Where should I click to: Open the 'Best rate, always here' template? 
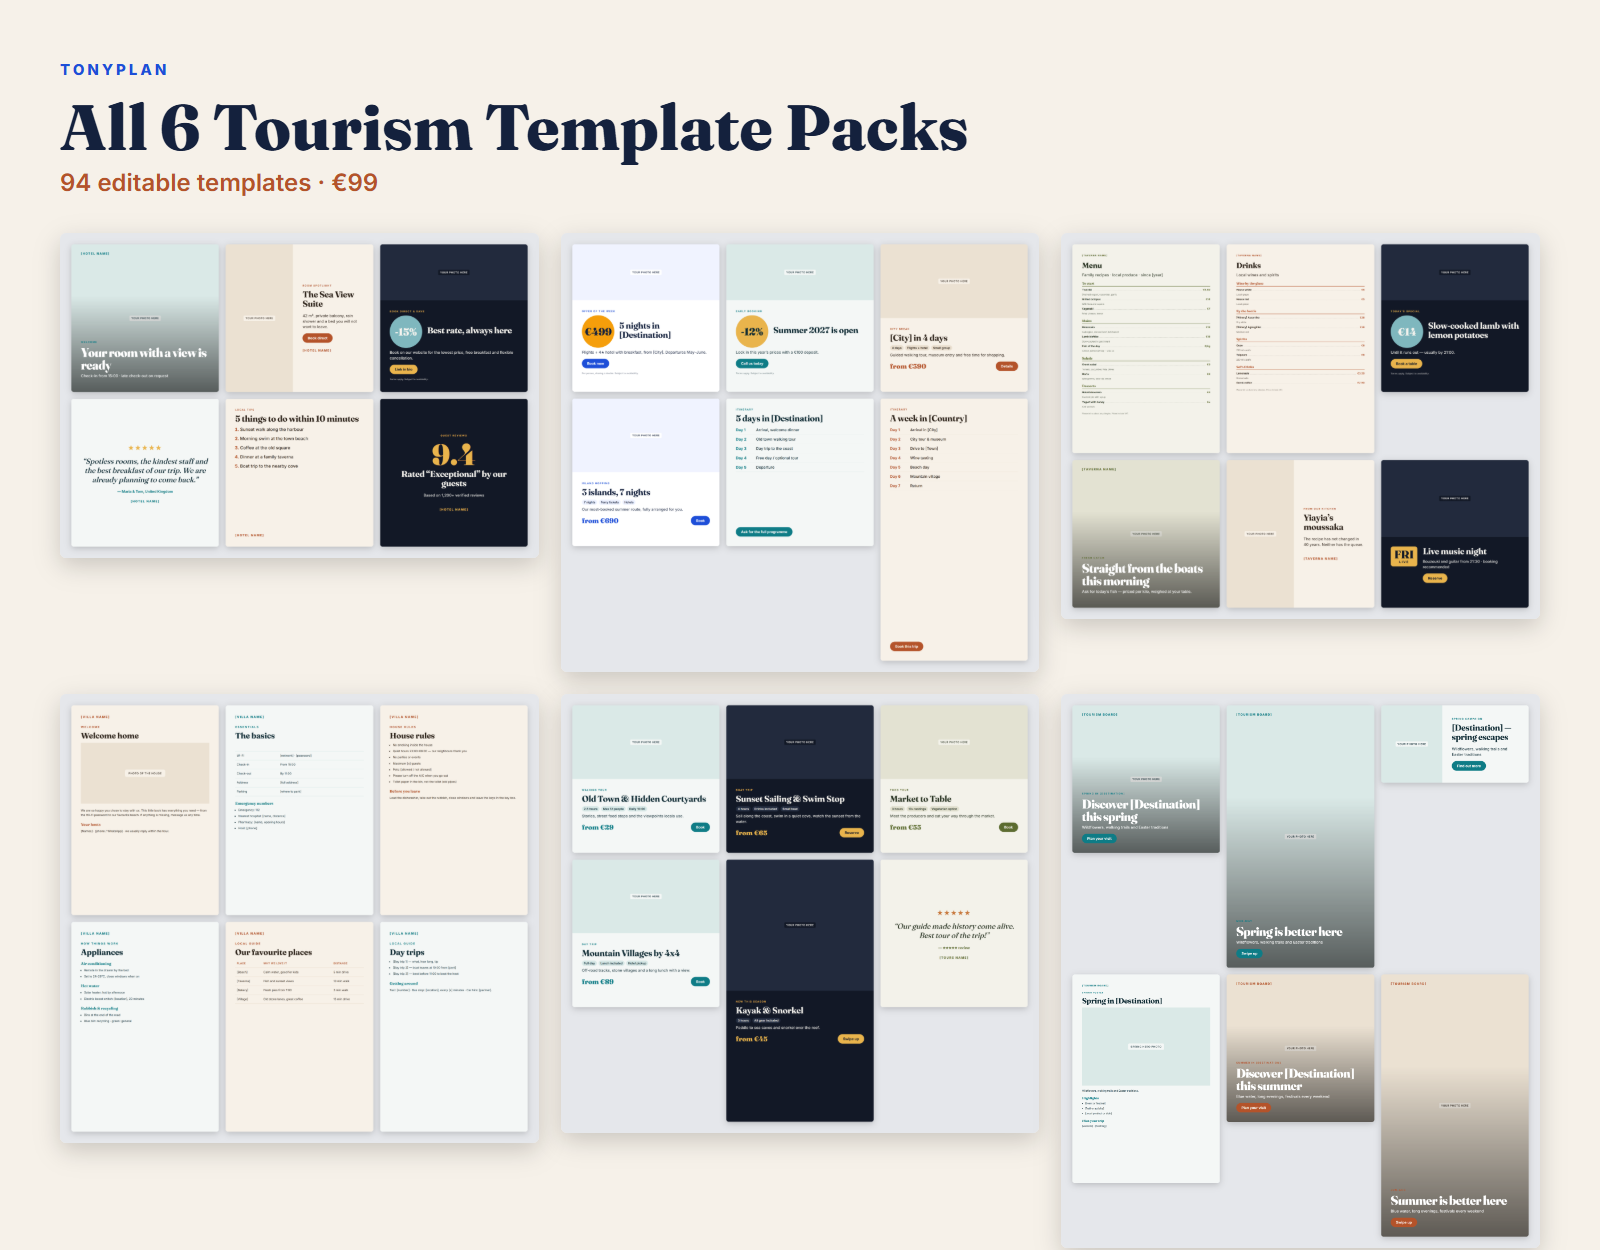click(x=454, y=318)
